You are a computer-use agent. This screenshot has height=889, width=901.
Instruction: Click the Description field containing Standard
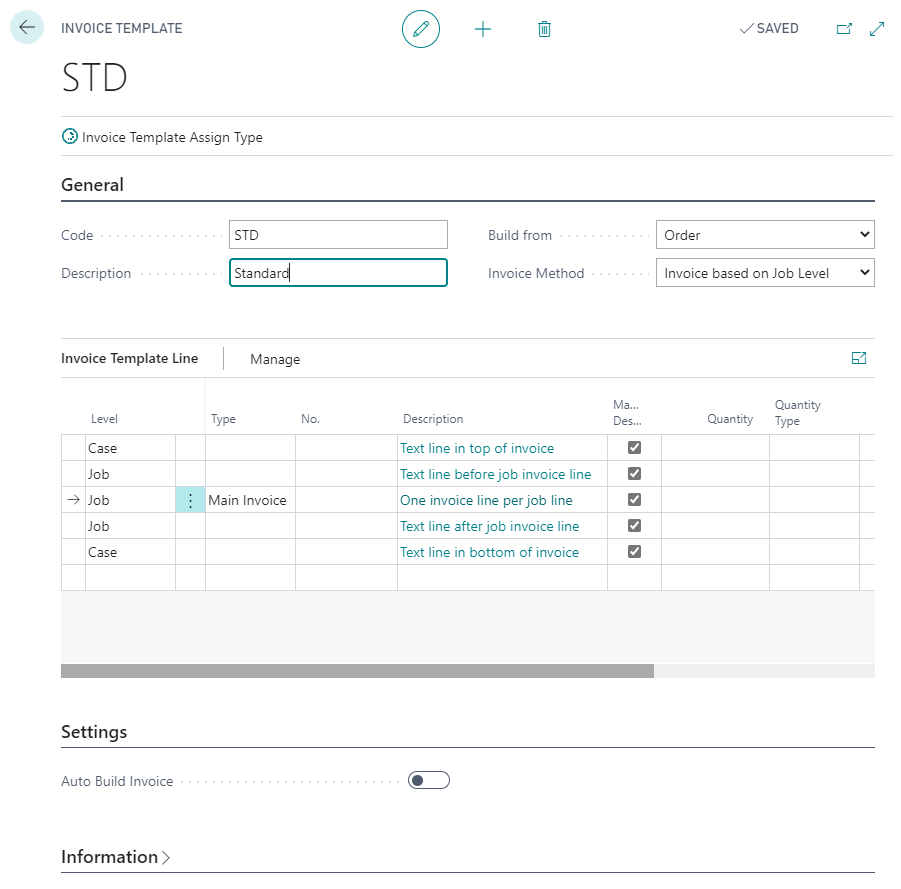coord(338,273)
